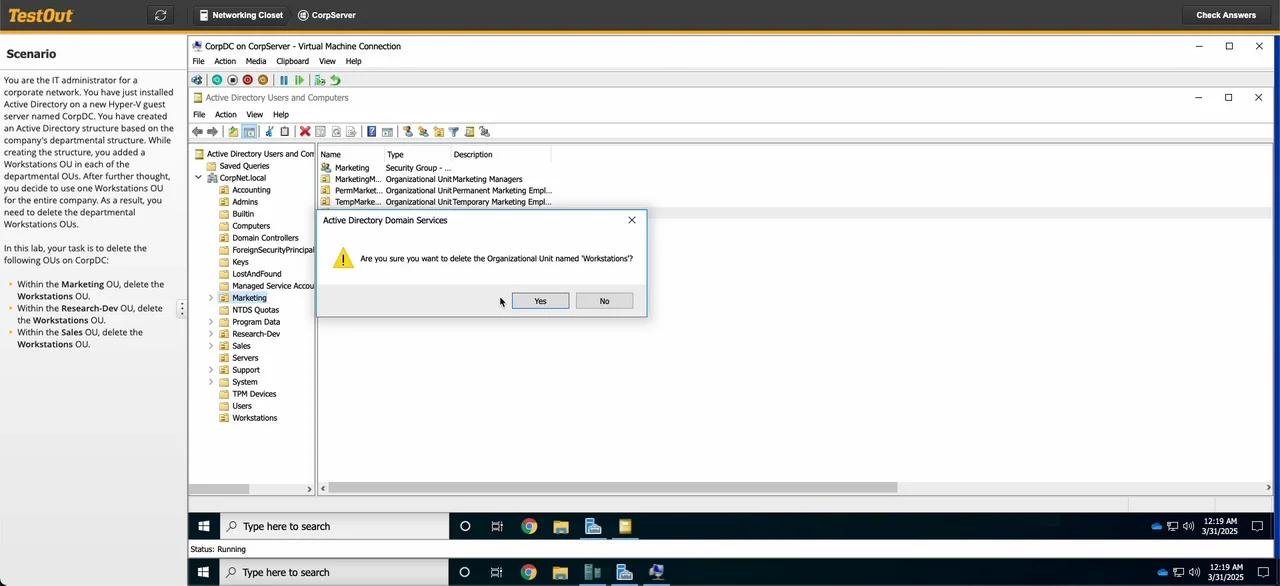
Task: Expand the Sales OU node
Action: tap(211, 346)
